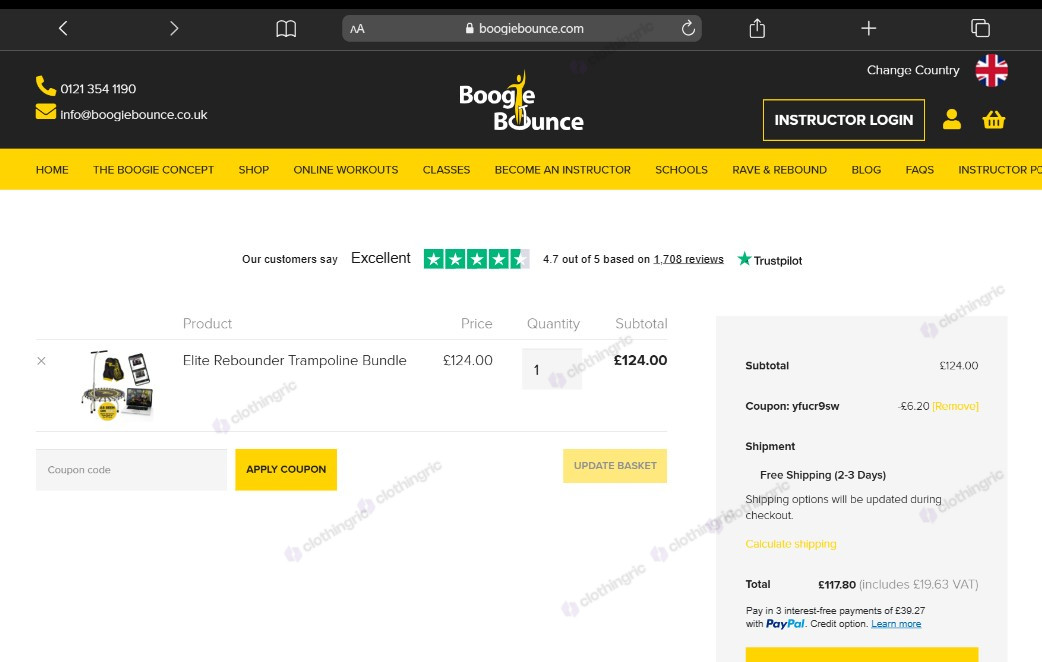Open the SHOP menu item
The image size is (1042, 662).
coord(254,170)
